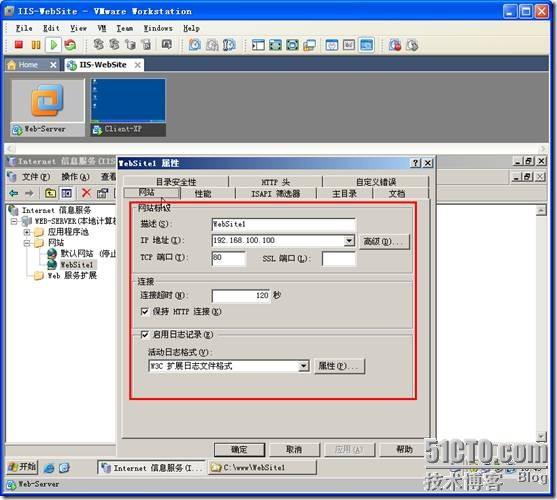Image resolution: width=557 pixels, height=500 pixels.
Task: Select the default web site tree item
Action: pyautogui.click(x=88, y=254)
